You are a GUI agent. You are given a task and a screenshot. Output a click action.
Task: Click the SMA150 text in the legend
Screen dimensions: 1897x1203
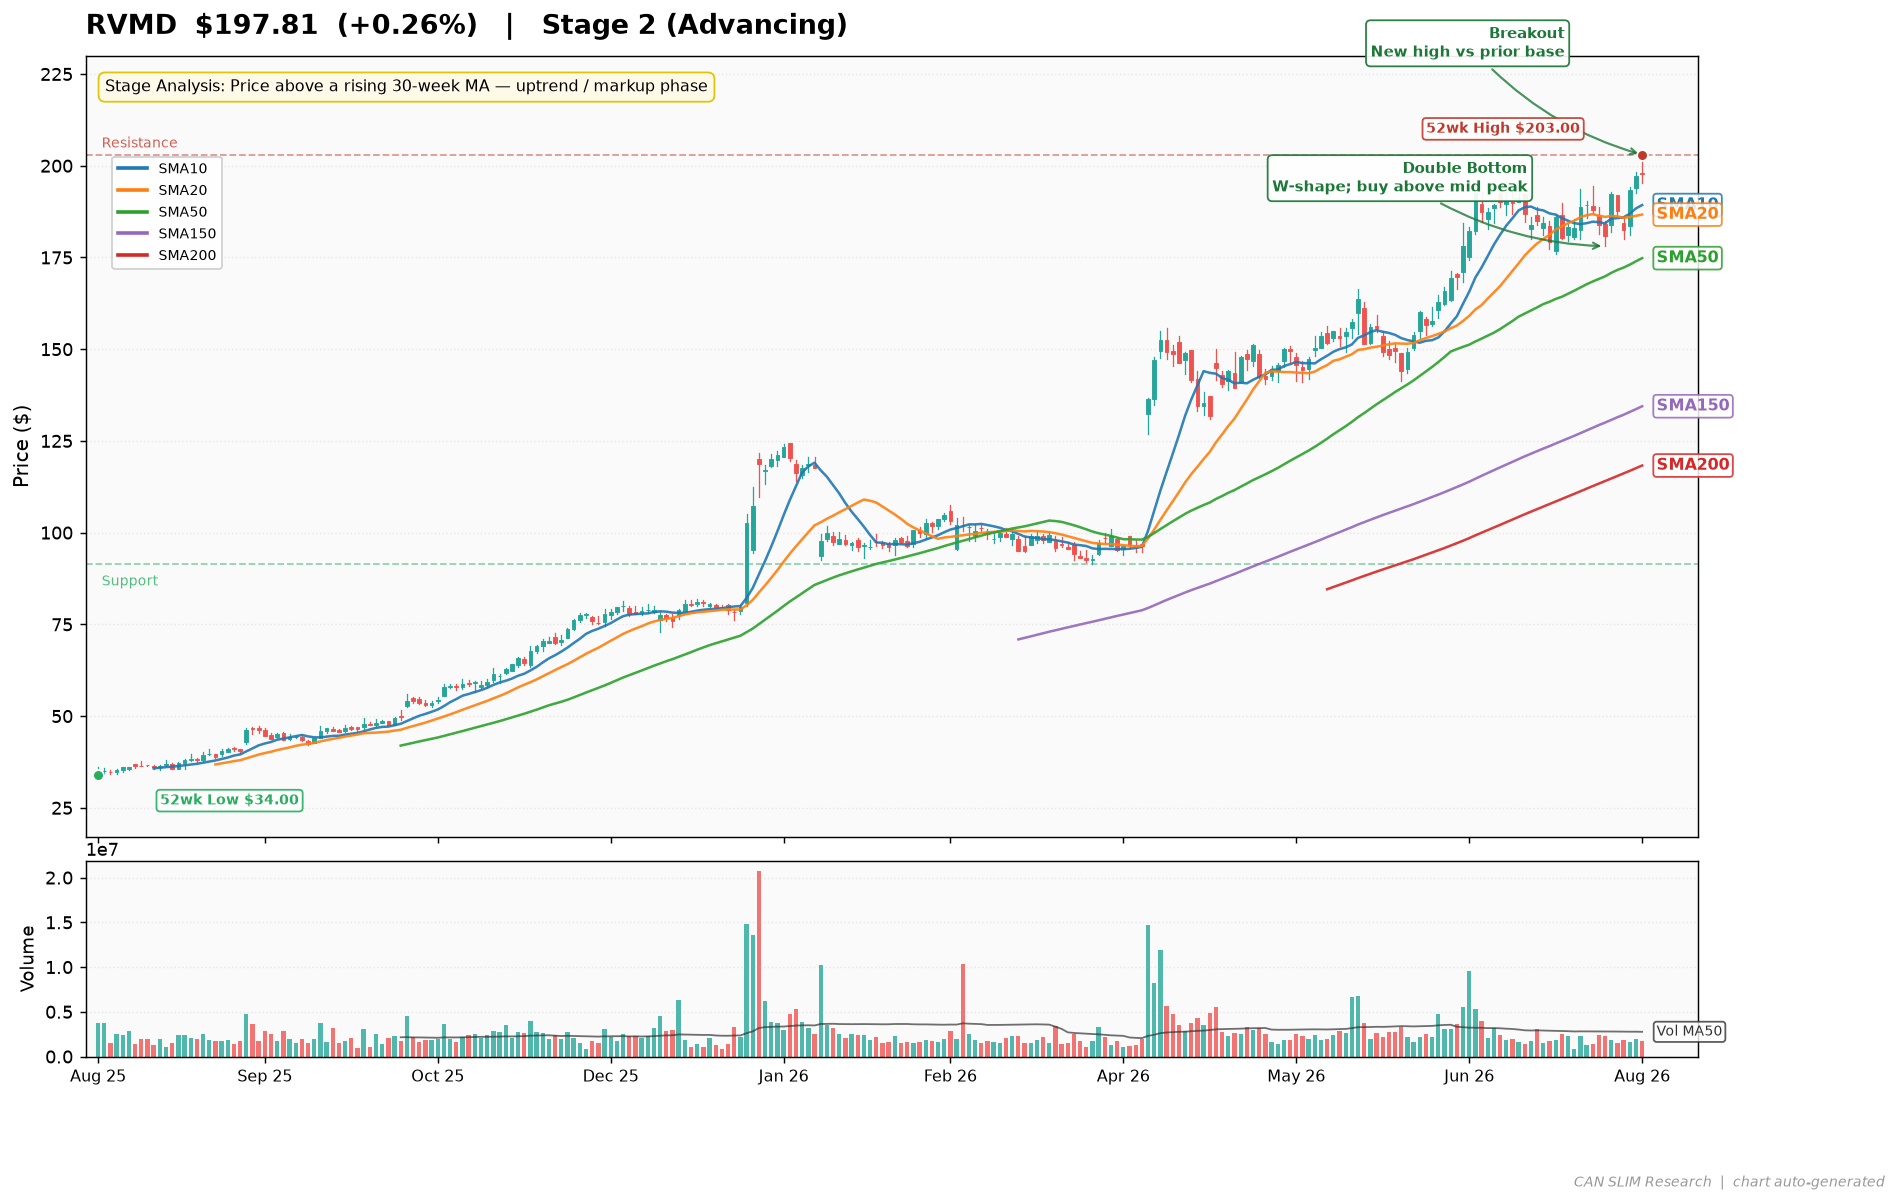[187, 234]
